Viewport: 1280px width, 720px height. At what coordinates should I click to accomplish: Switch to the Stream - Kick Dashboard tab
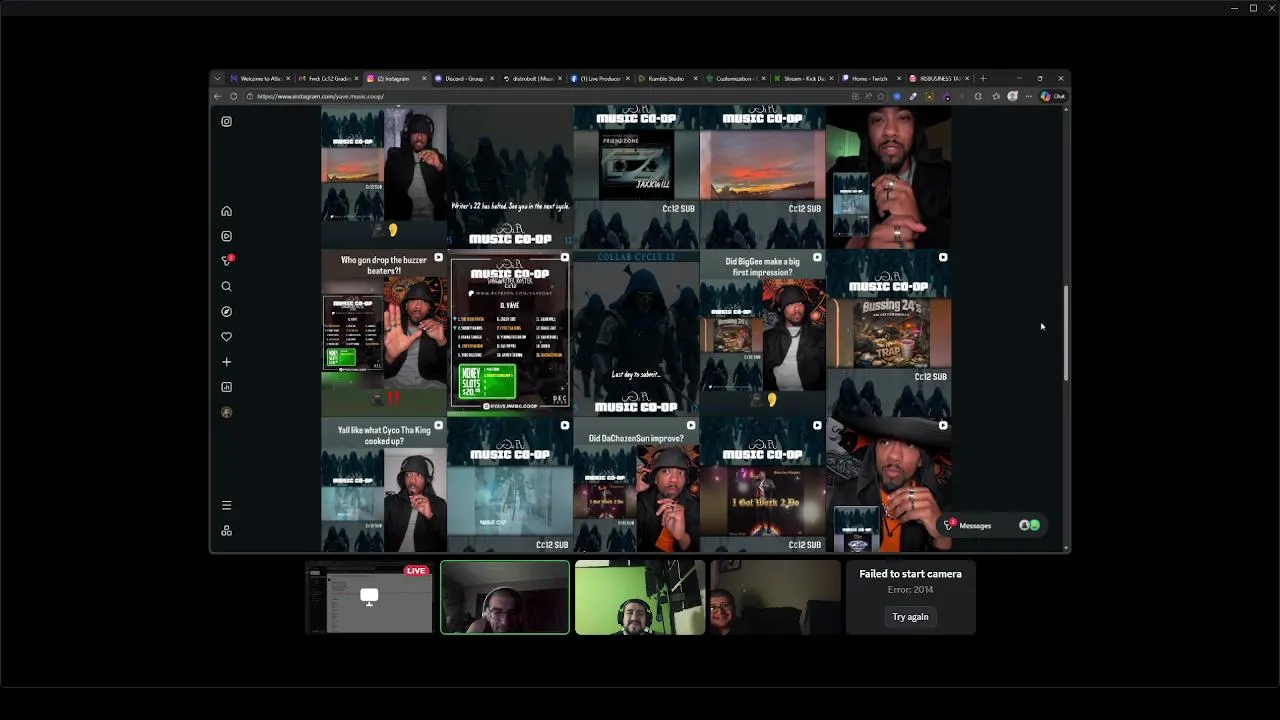click(803, 78)
